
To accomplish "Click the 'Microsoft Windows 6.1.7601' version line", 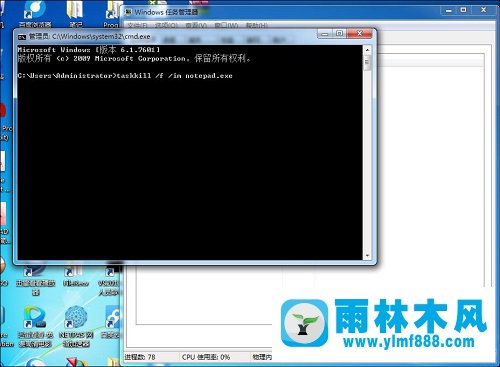I will pos(89,50).
